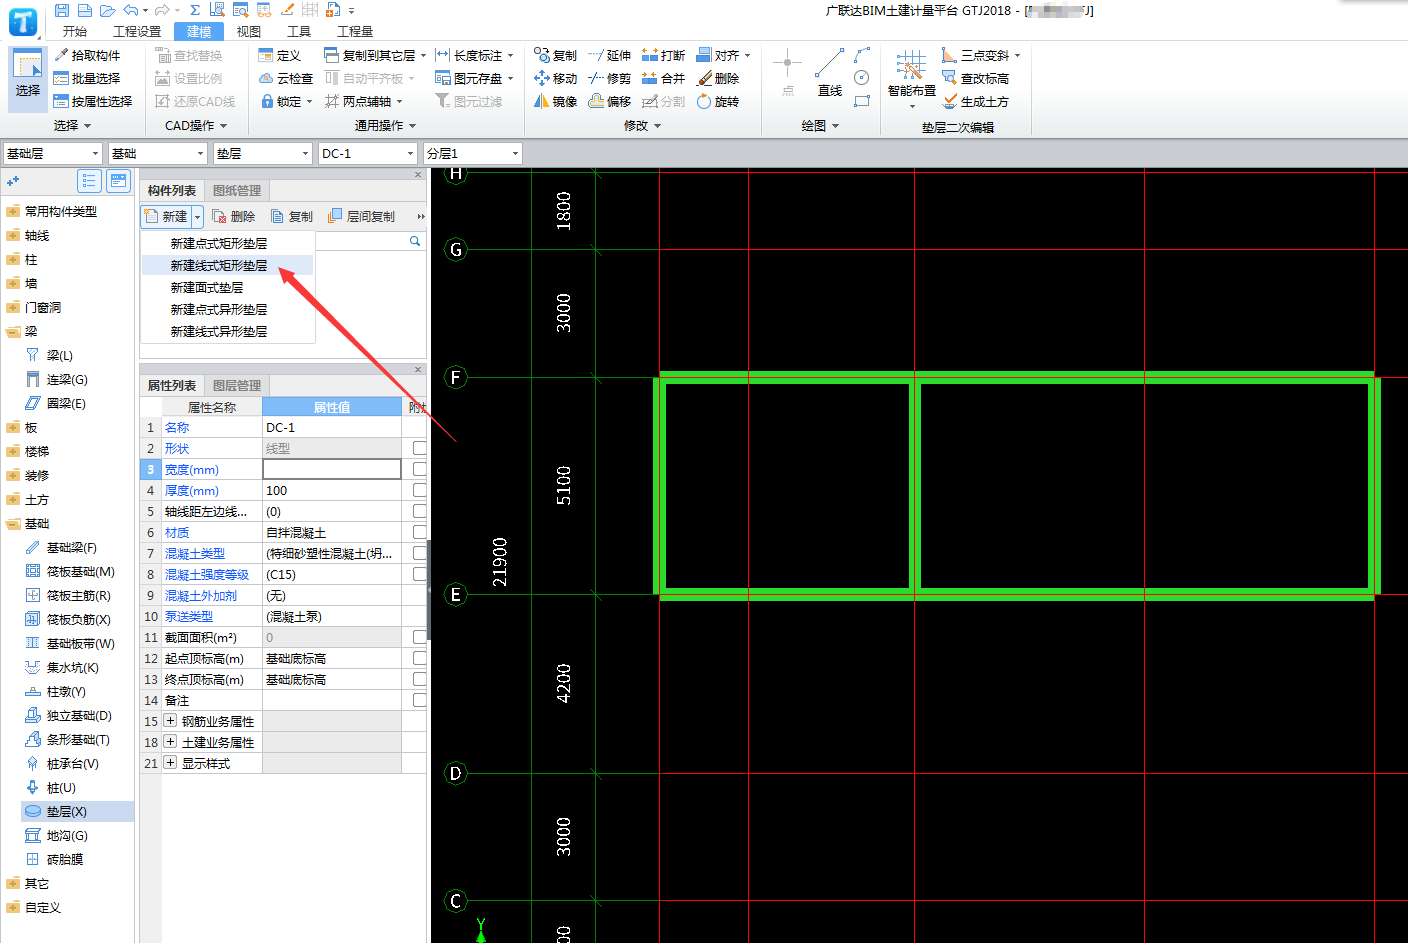1408x943 pixels.
Task: Switch to the 工程设置 ribbon tab
Action: coord(137,31)
